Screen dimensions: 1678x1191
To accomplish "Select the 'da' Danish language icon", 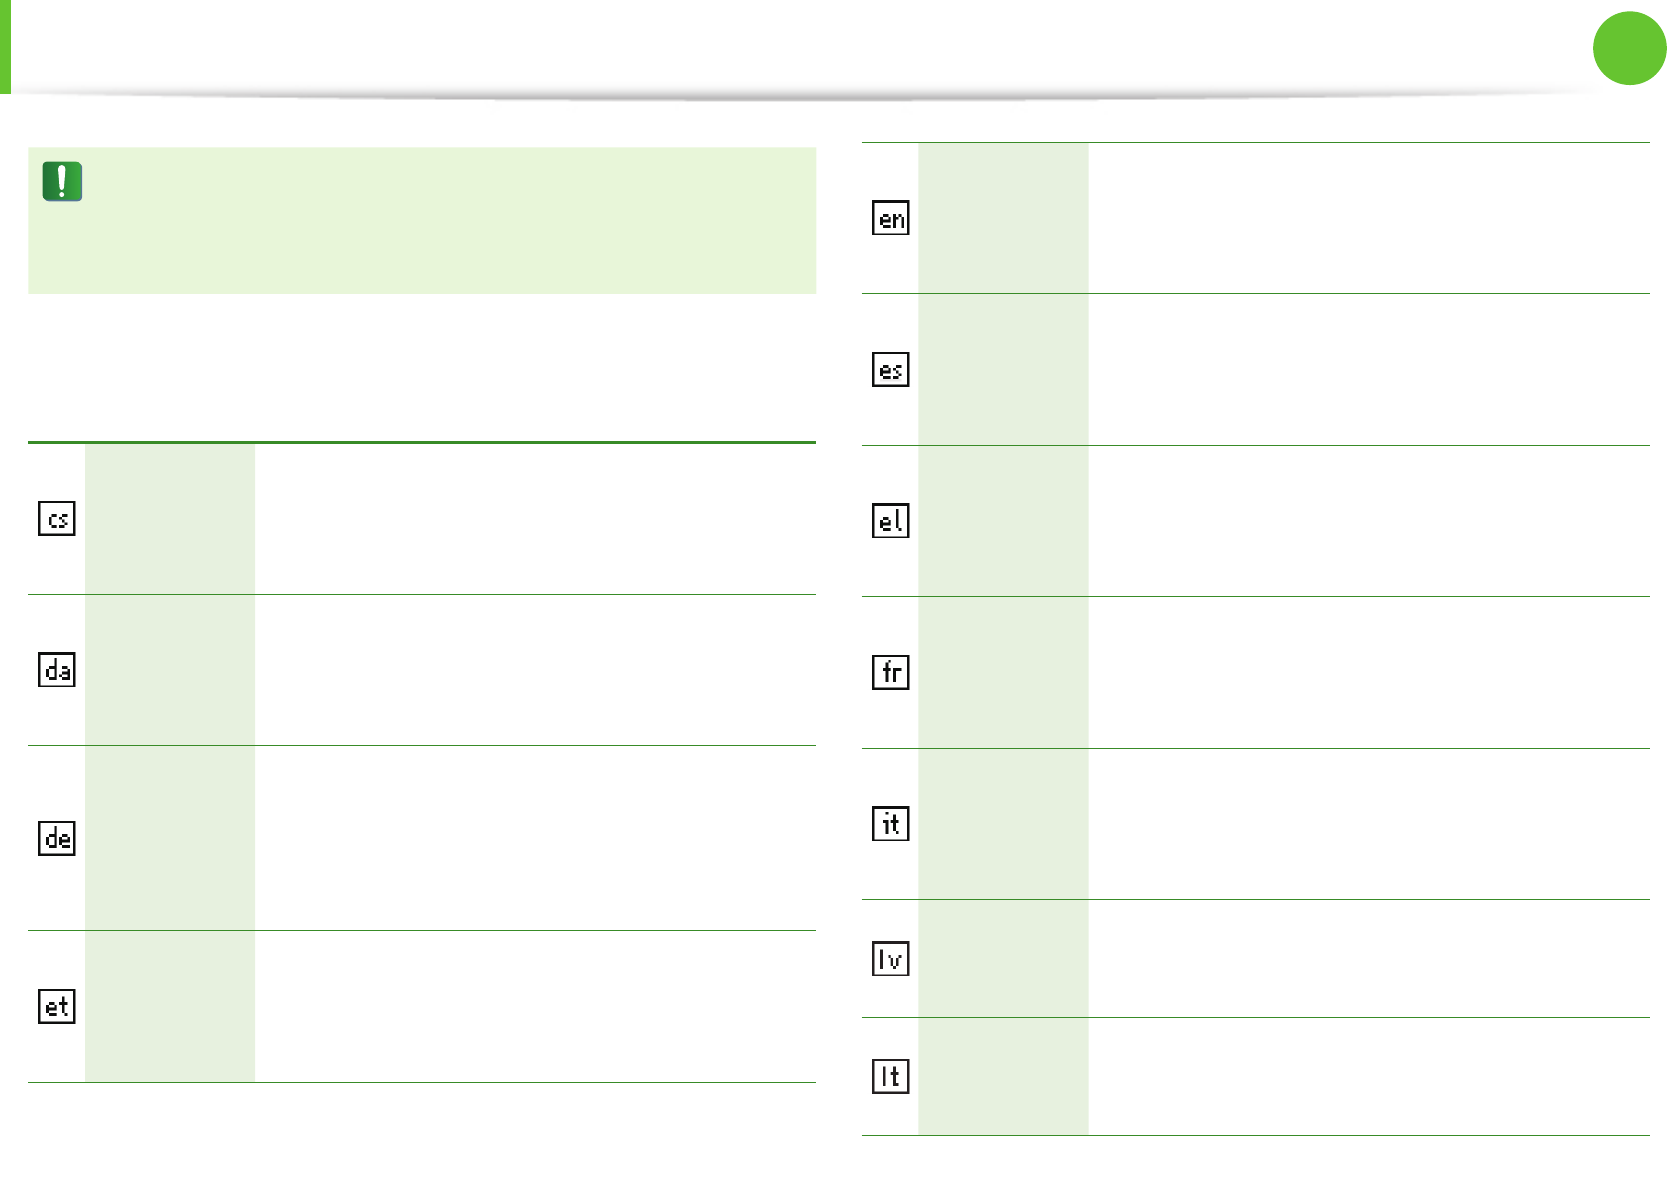I will [57, 669].
